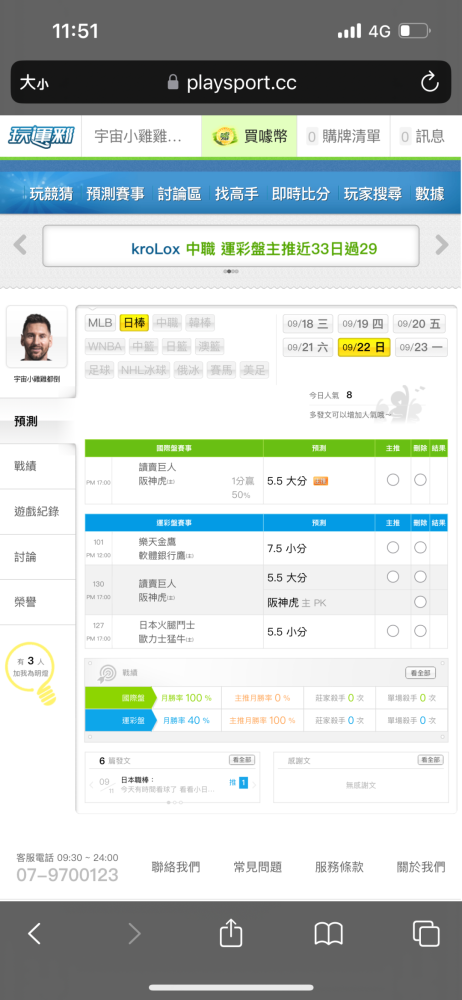Select the 榮譽 sidebar tab
This screenshot has height=1000, width=462.
pos(38,603)
